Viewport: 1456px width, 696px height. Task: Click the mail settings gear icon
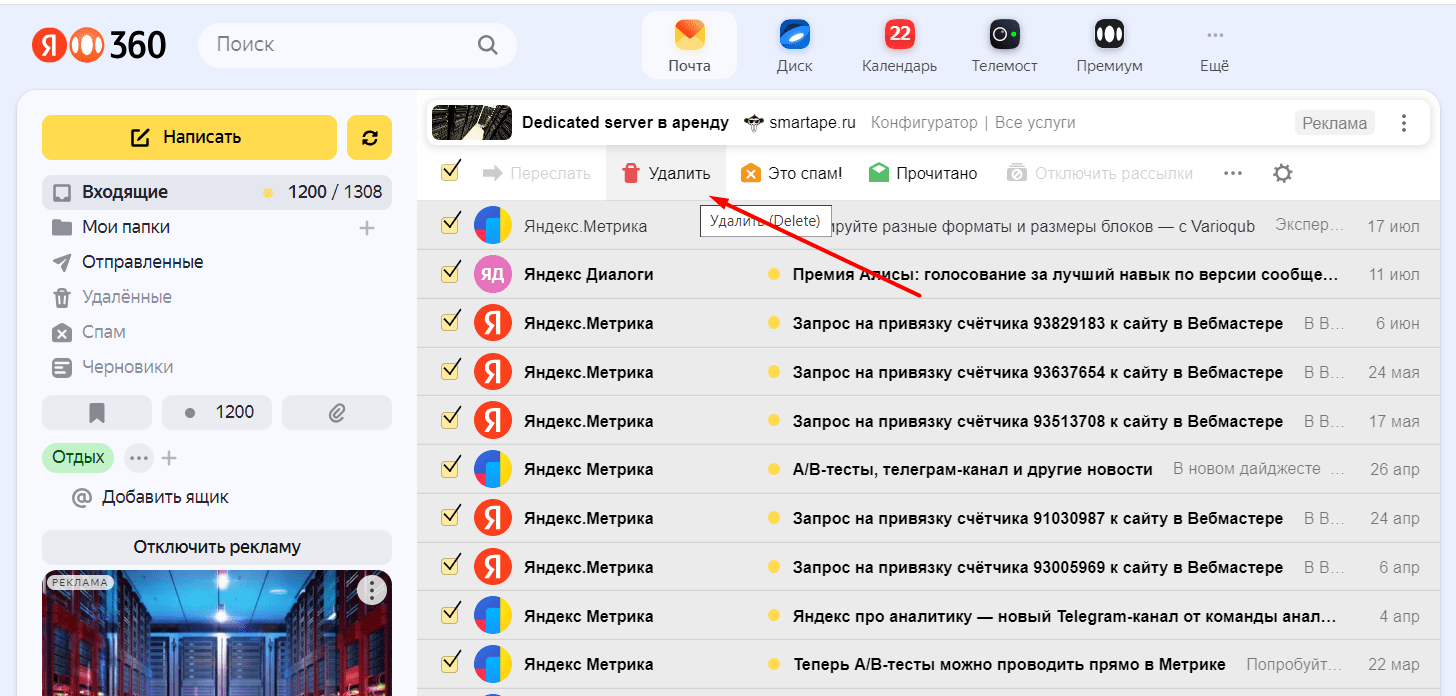click(x=1282, y=173)
